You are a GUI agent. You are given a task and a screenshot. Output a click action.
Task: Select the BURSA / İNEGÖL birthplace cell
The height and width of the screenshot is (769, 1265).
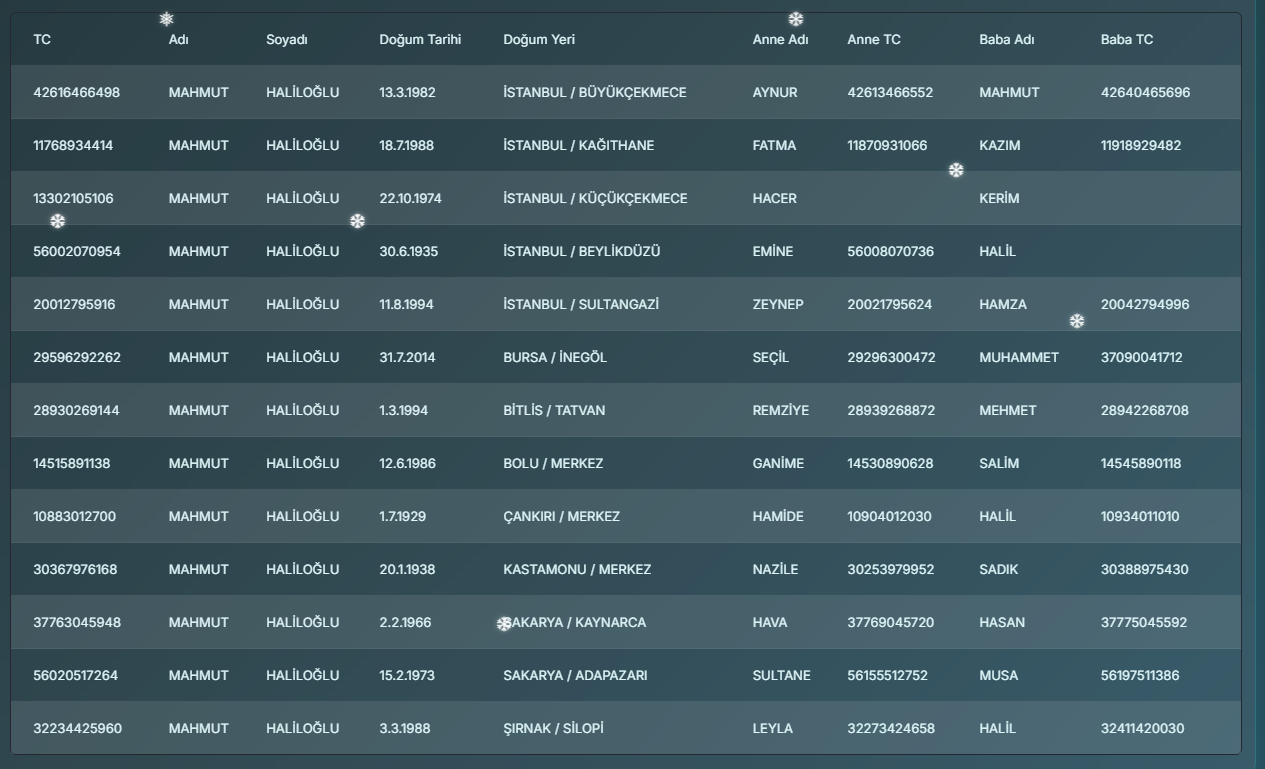pyautogui.click(x=555, y=357)
